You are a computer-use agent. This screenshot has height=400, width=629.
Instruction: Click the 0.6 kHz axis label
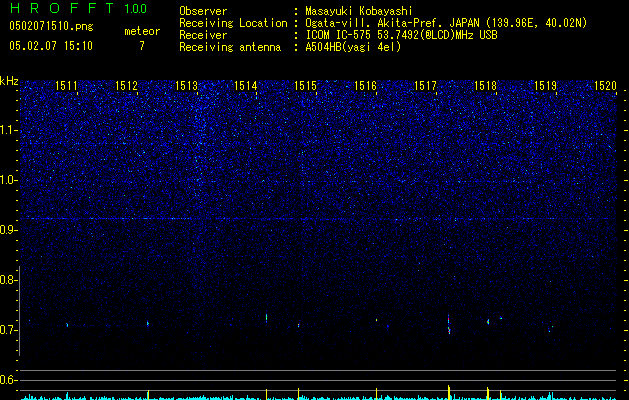click(x=8, y=380)
